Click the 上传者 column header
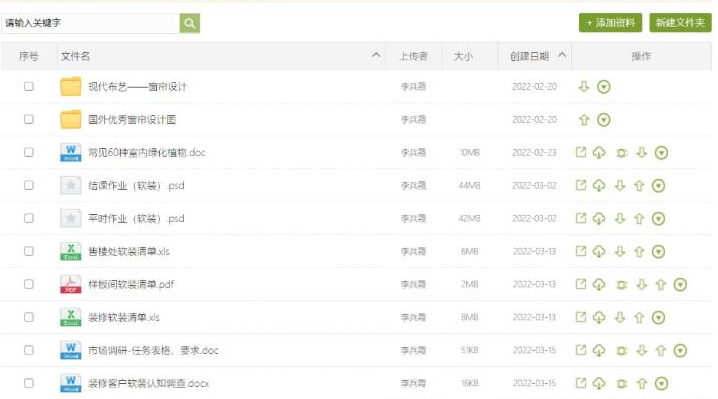The width and height of the screenshot is (718, 399). point(413,56)
